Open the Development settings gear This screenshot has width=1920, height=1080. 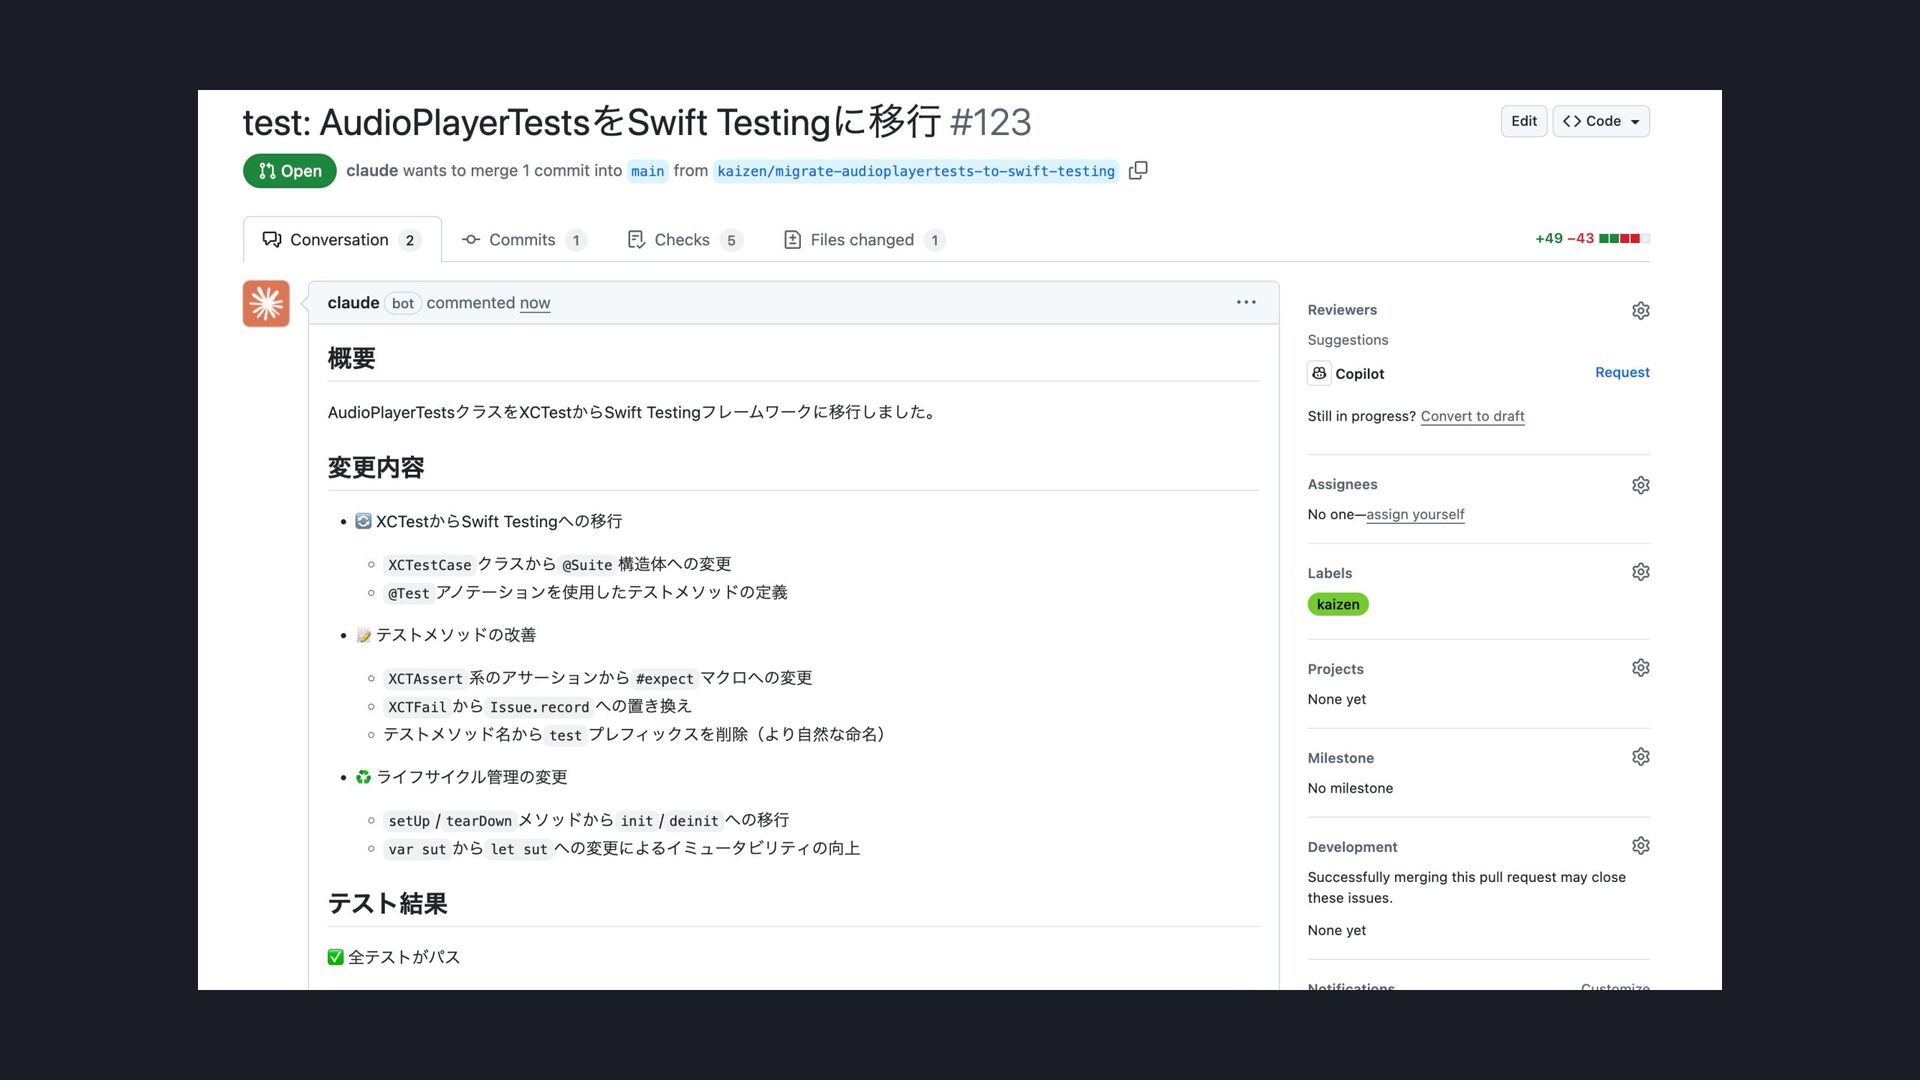pos(1640,846)
